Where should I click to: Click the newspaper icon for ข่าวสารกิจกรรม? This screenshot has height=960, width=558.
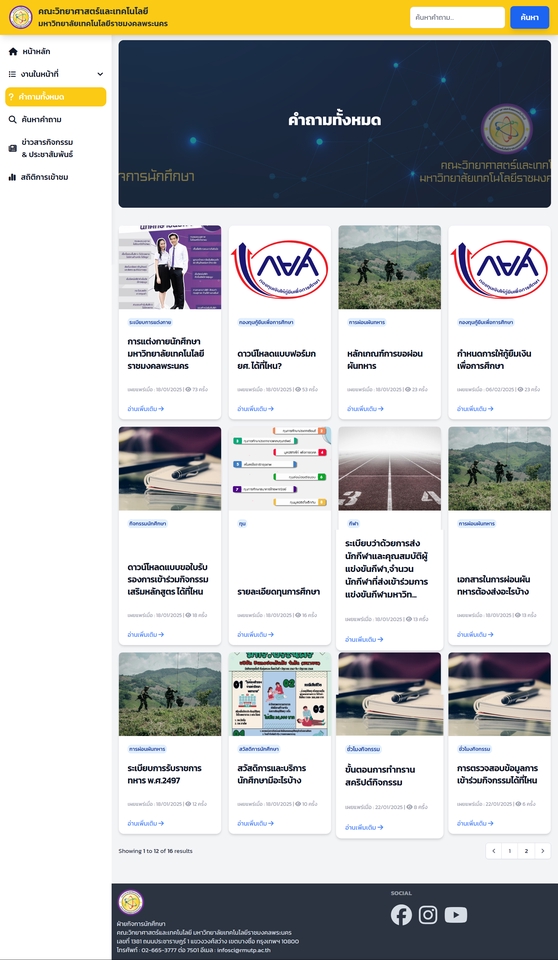point(13,148)
